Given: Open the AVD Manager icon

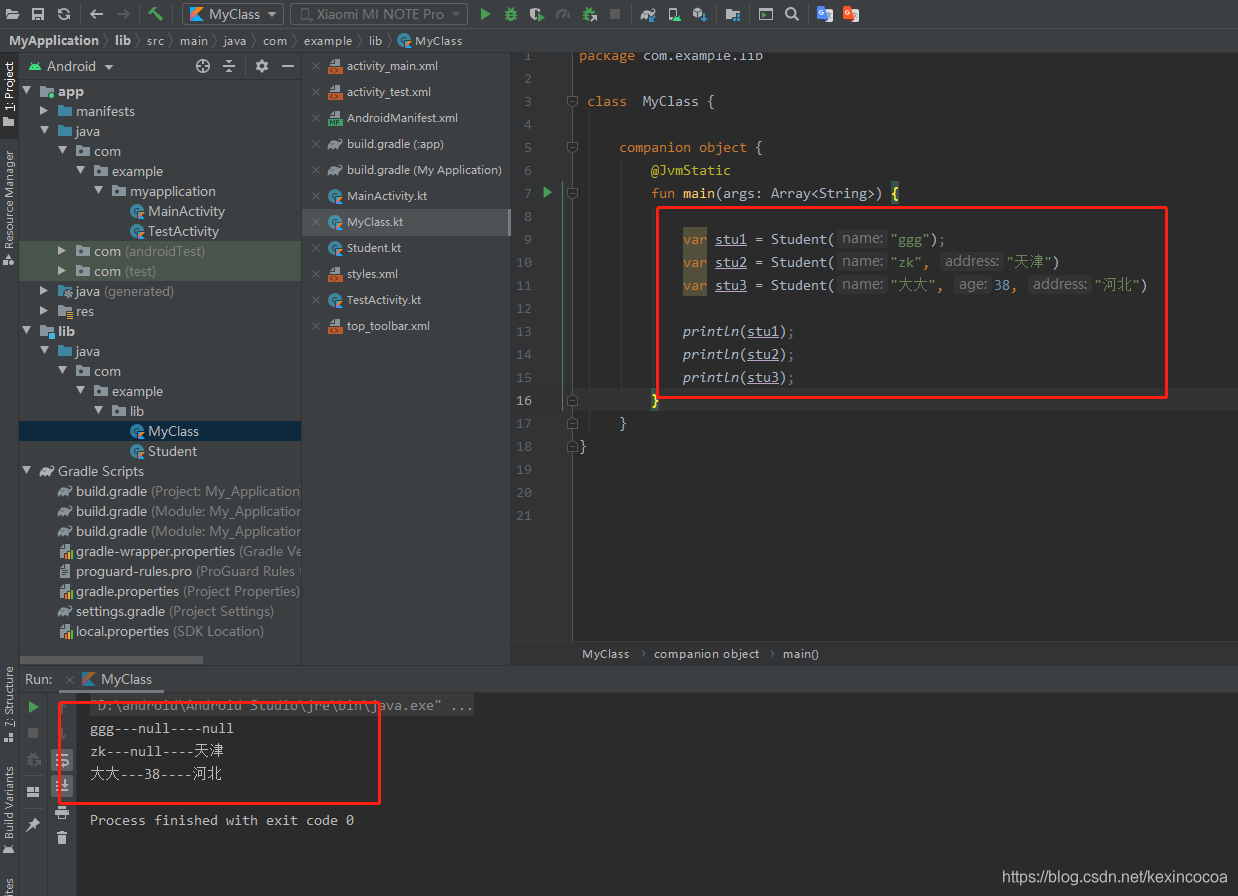Looking at the screenshot, I should click(674, 14).
